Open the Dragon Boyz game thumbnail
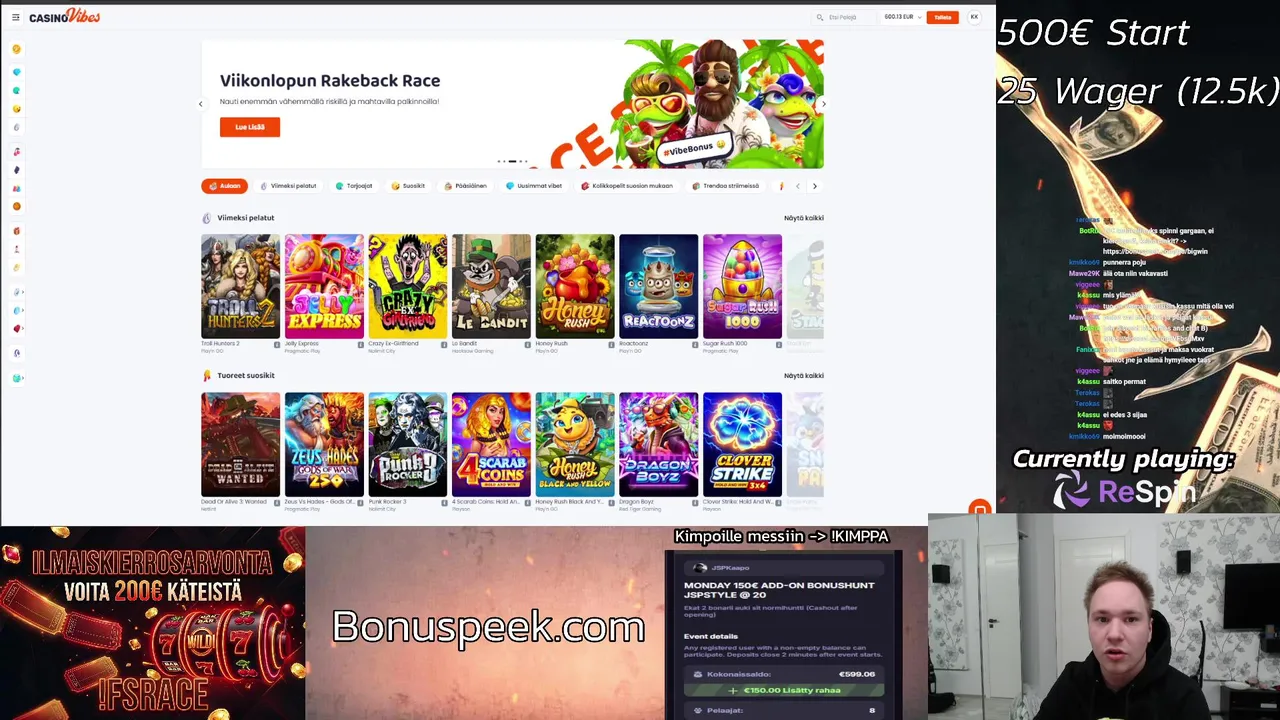The height and width of the screenshot is (720, 1280). (658, 444)
